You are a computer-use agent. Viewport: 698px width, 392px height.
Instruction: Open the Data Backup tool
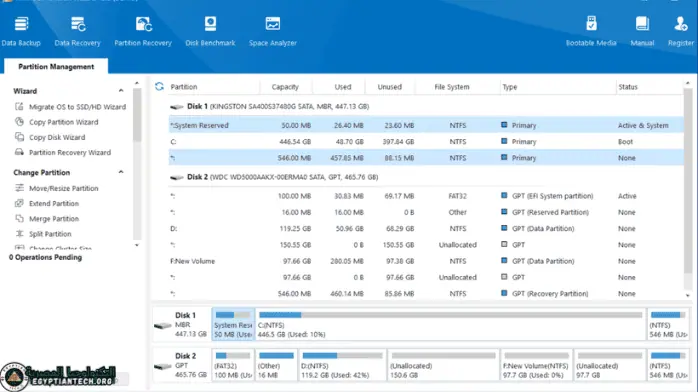[21, 31]
